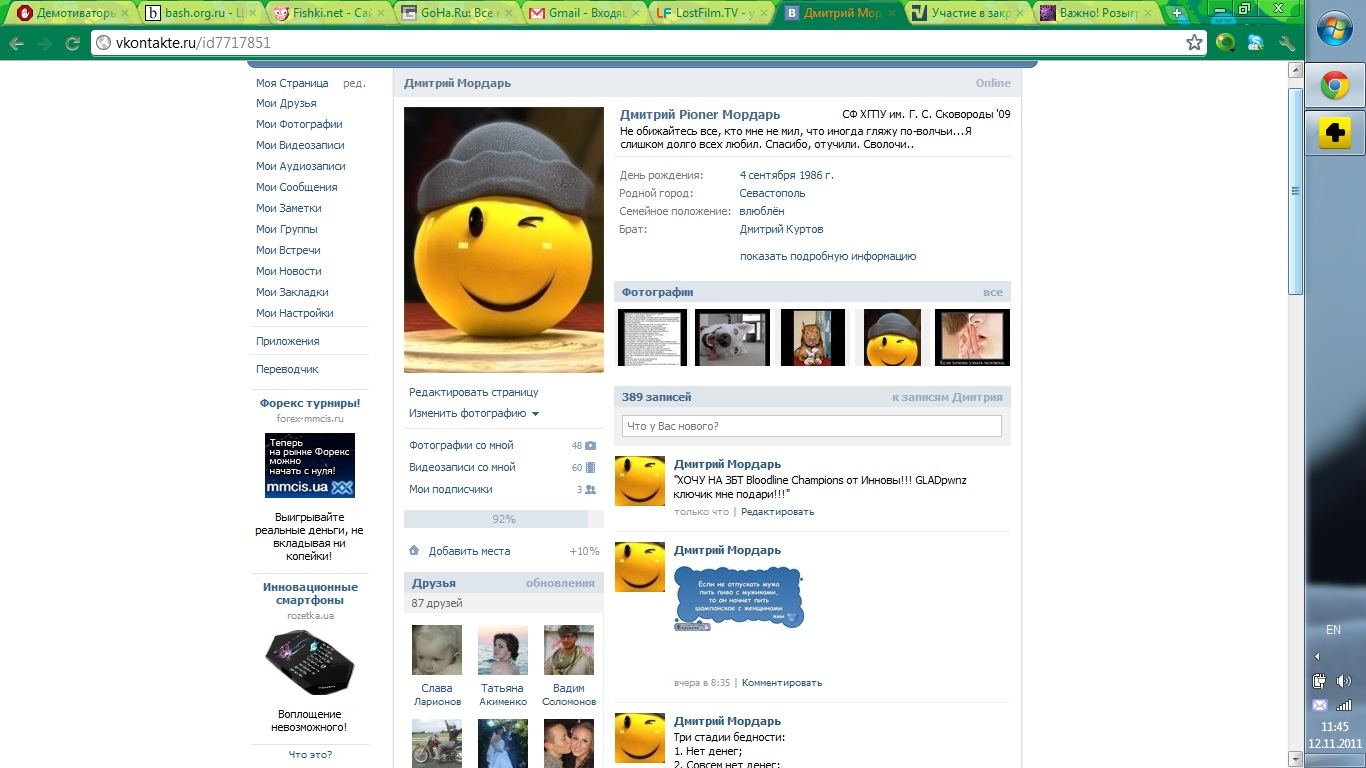Viewport: 1366px width, 768px height.
Task: Click the volume speaker tray icon
Action: coord(1343,681)
